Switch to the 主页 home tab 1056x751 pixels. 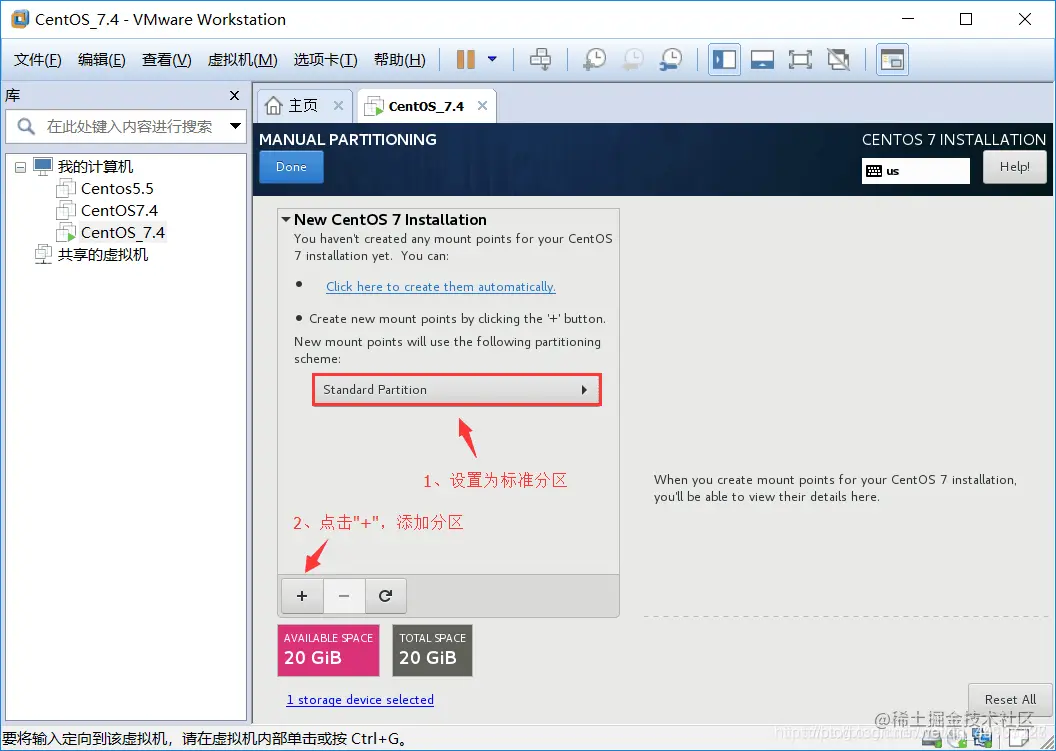(x=303, y=106)
